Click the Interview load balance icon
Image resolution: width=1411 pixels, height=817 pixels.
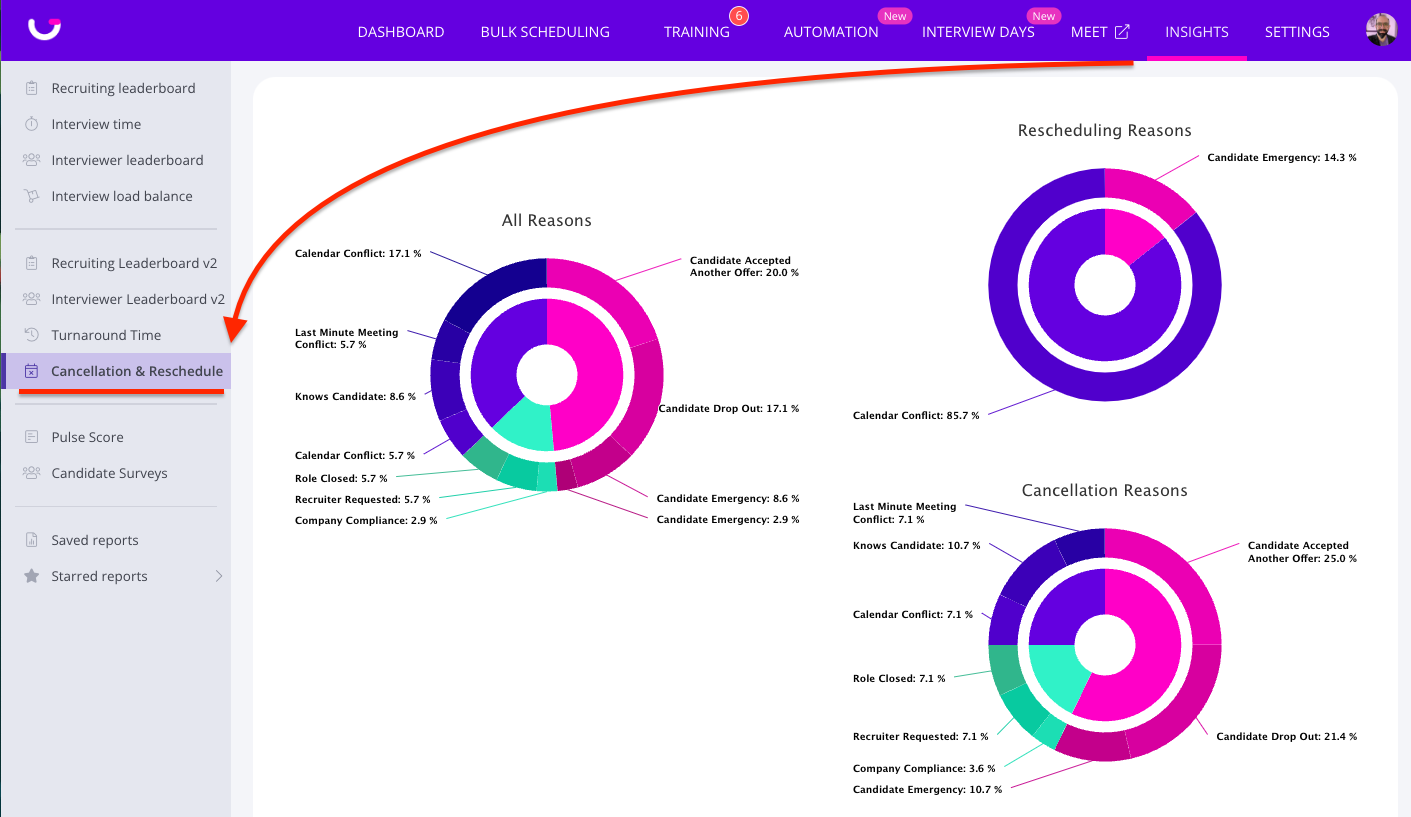point(32,196)
